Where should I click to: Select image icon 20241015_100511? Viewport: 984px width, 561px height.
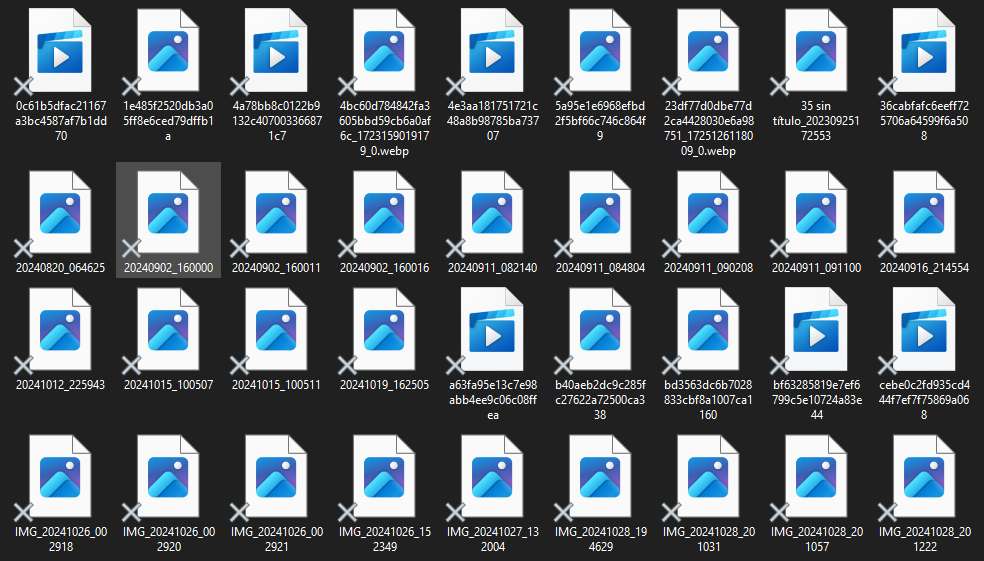pos(276,329)
